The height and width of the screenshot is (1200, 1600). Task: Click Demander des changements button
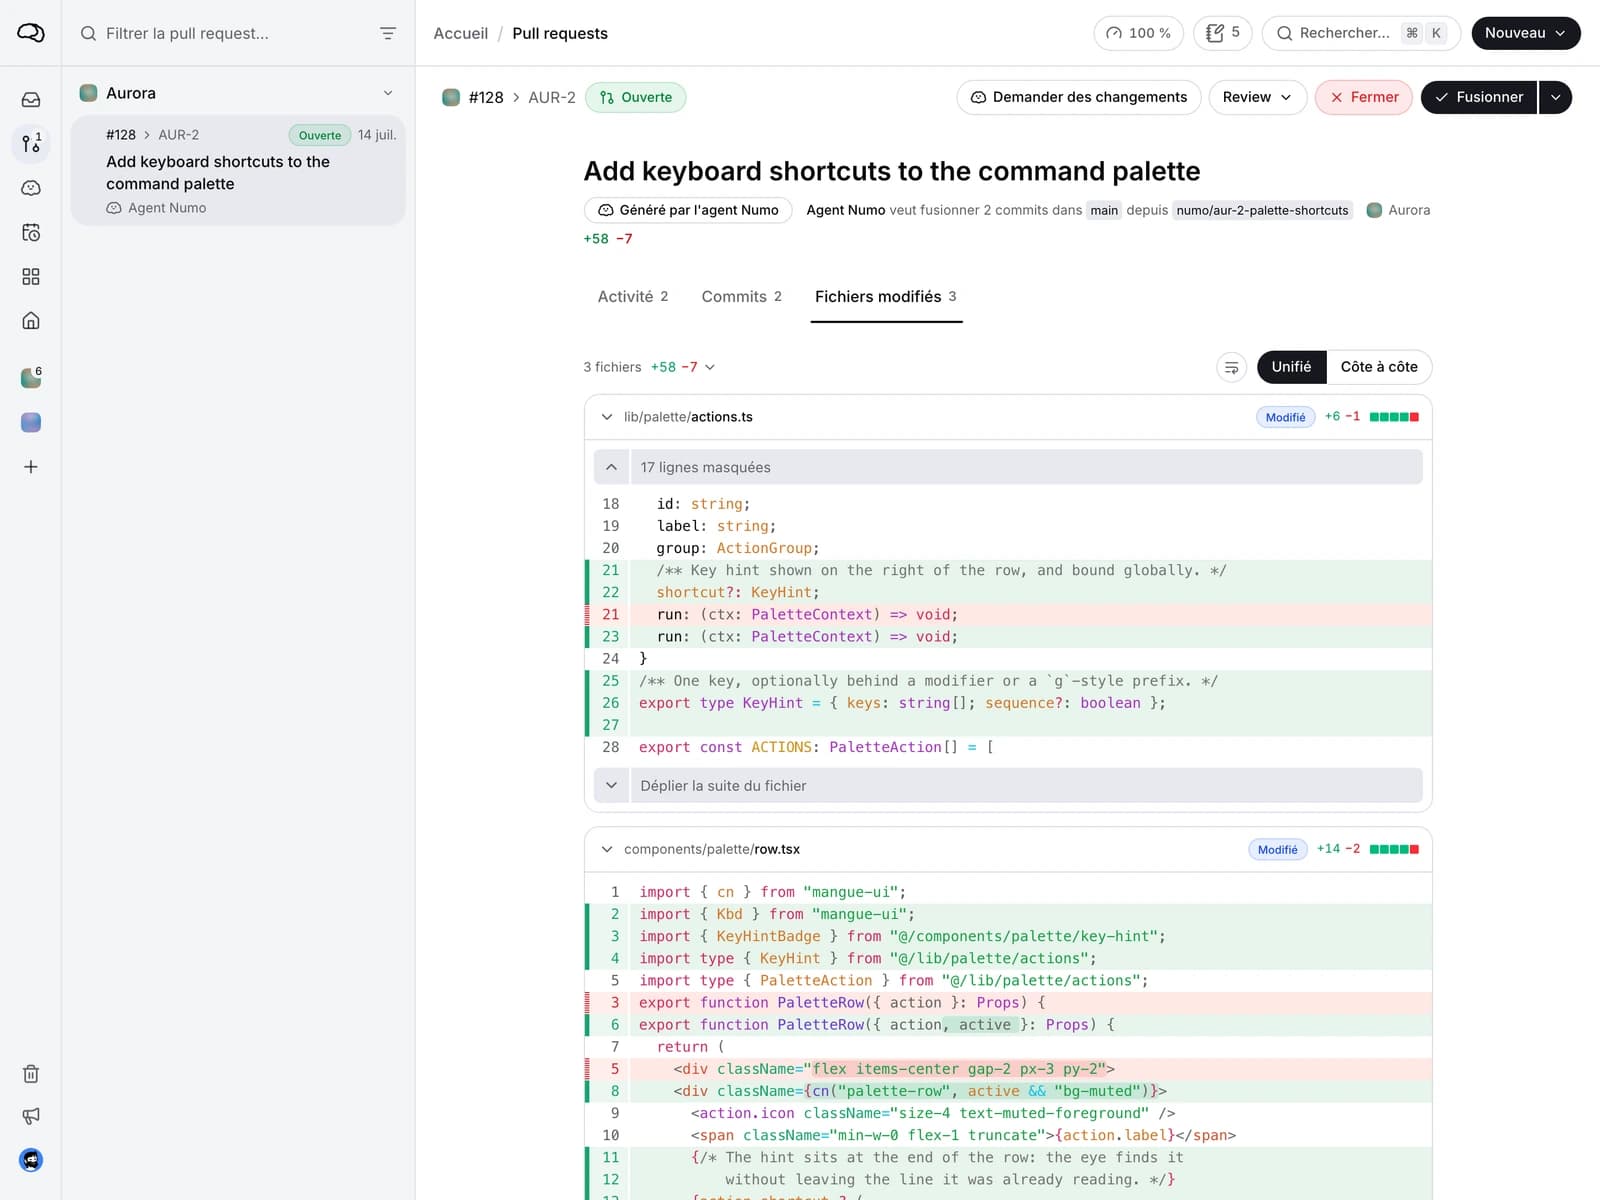pyautogui.click(x=1079, y=97)
